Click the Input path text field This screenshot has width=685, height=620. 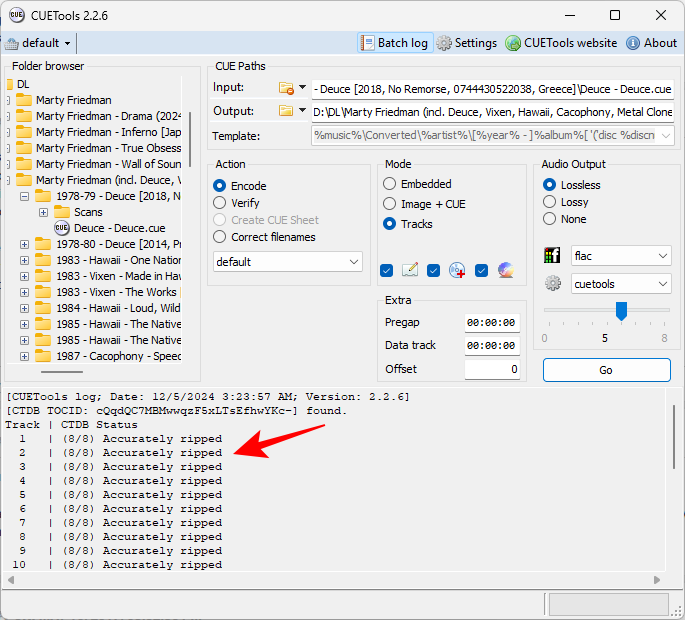[x=492, y=89]
